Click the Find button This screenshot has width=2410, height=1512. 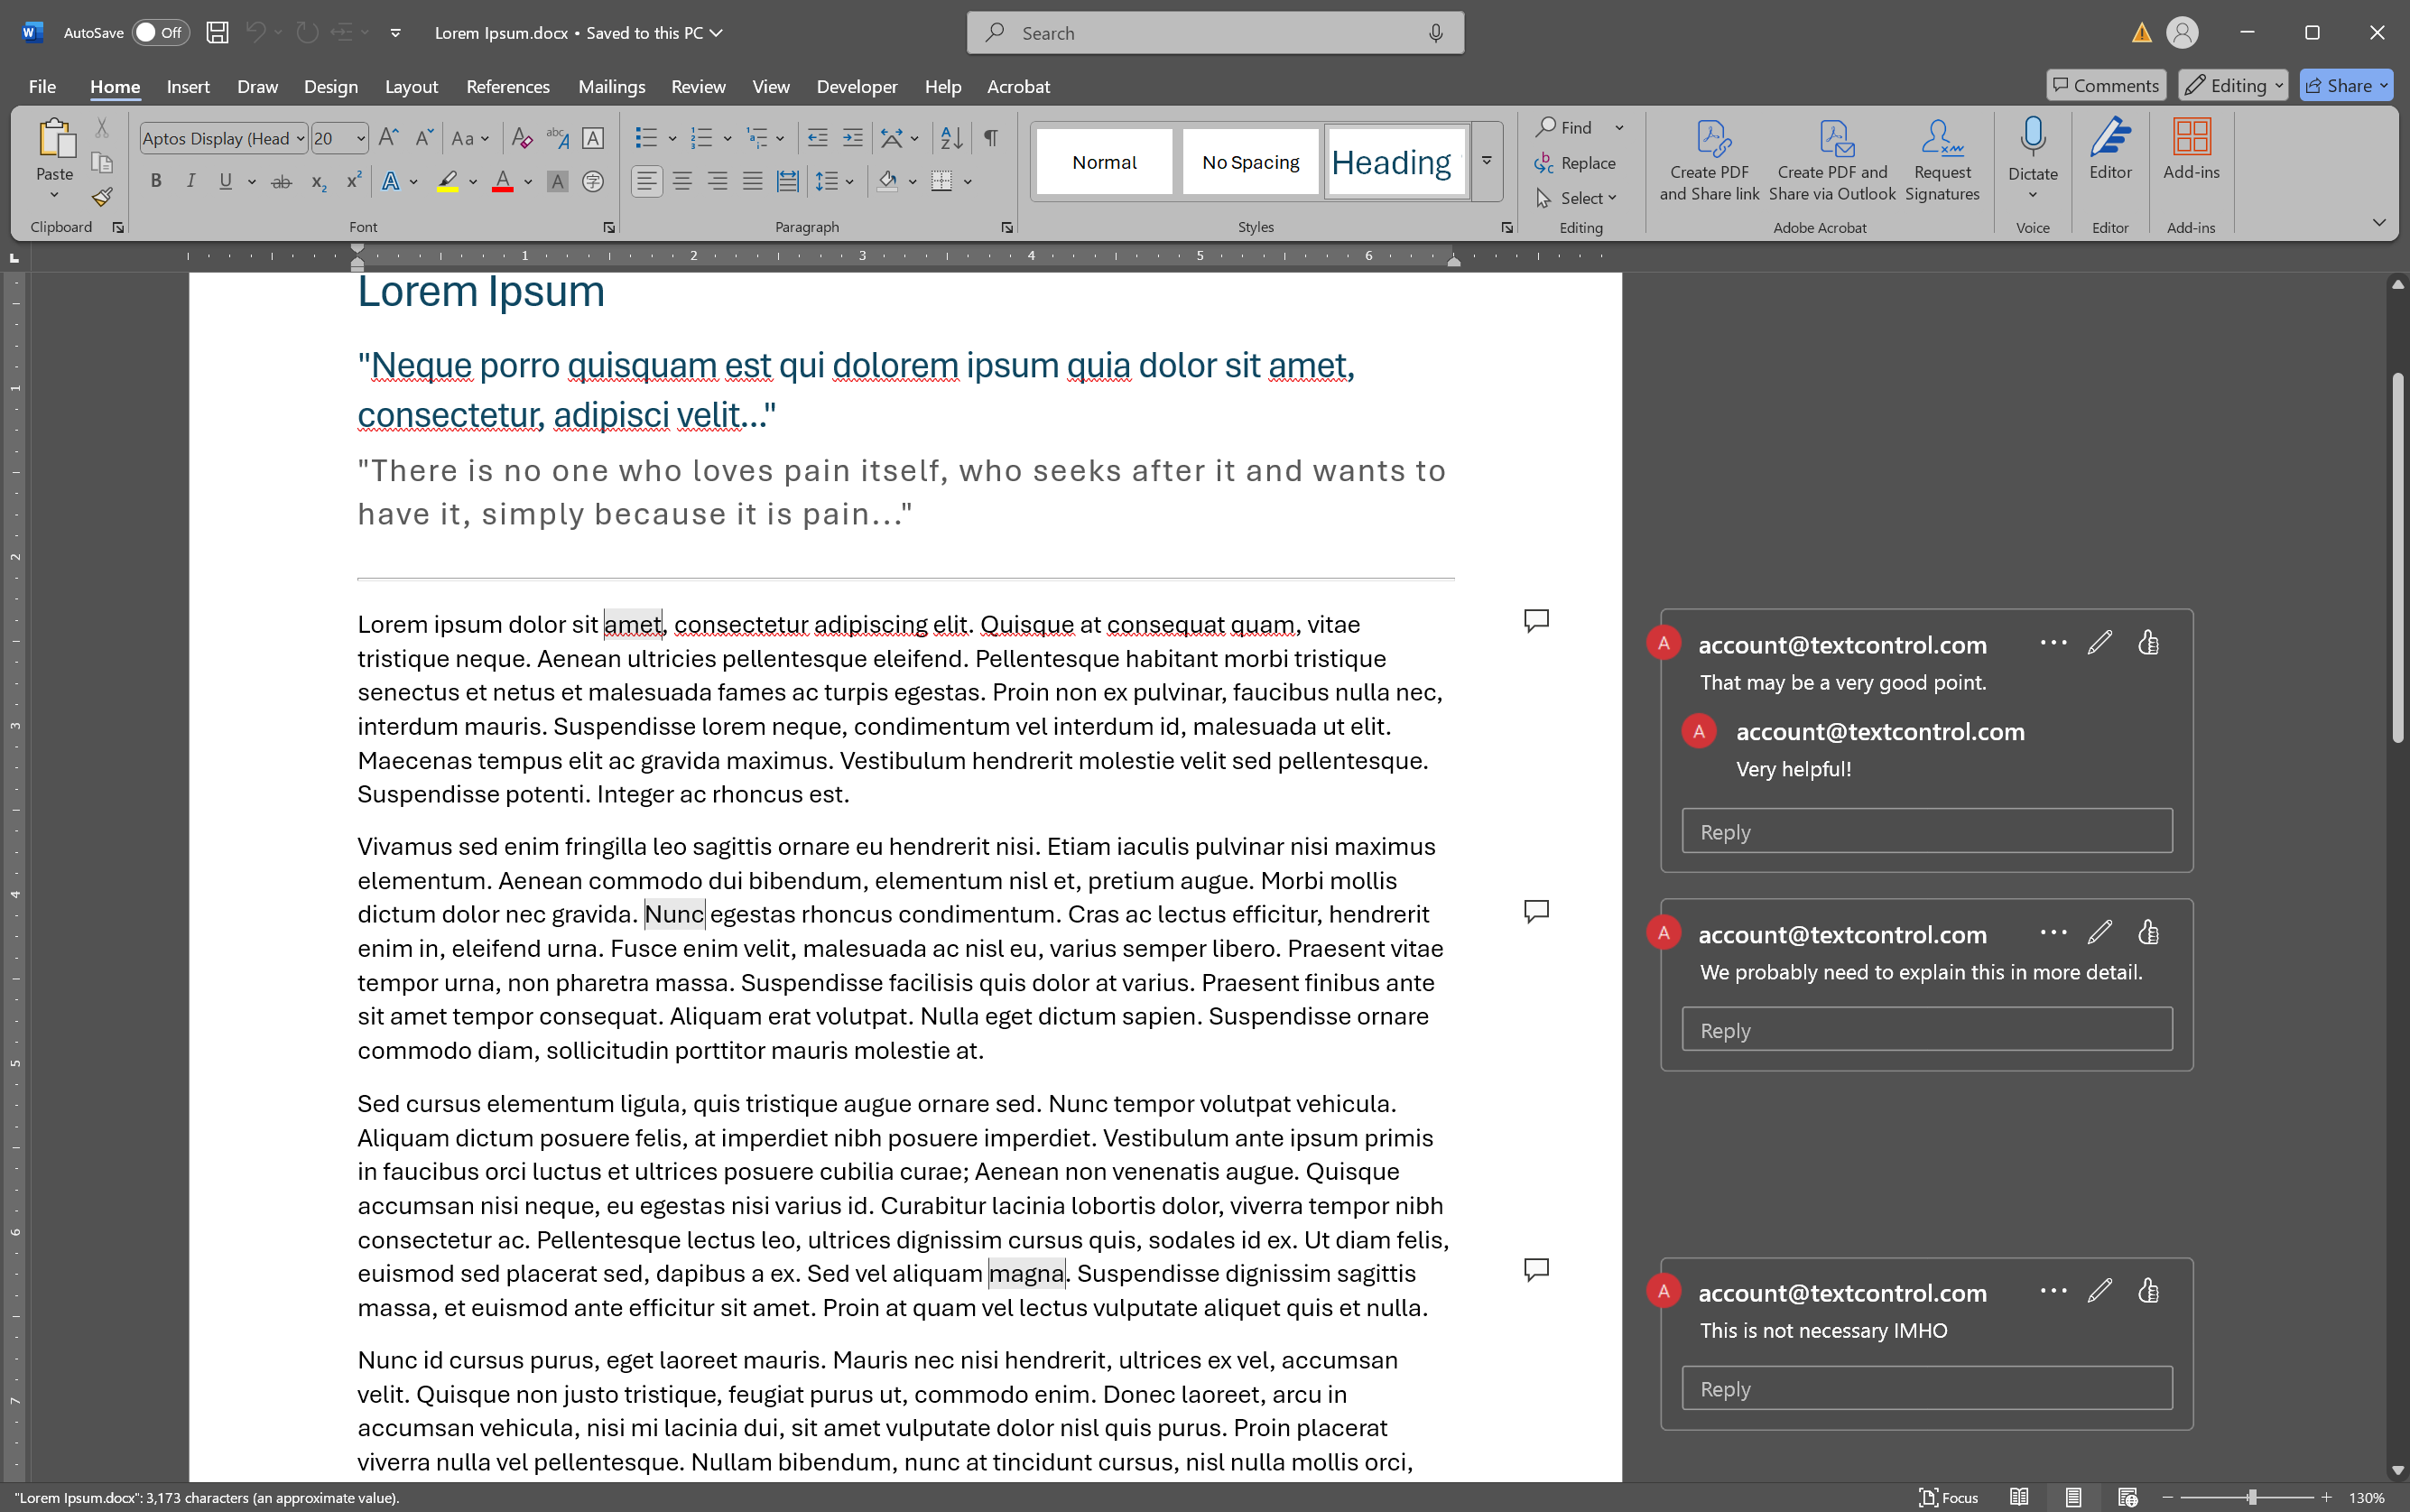click(x=1565, y=127)
